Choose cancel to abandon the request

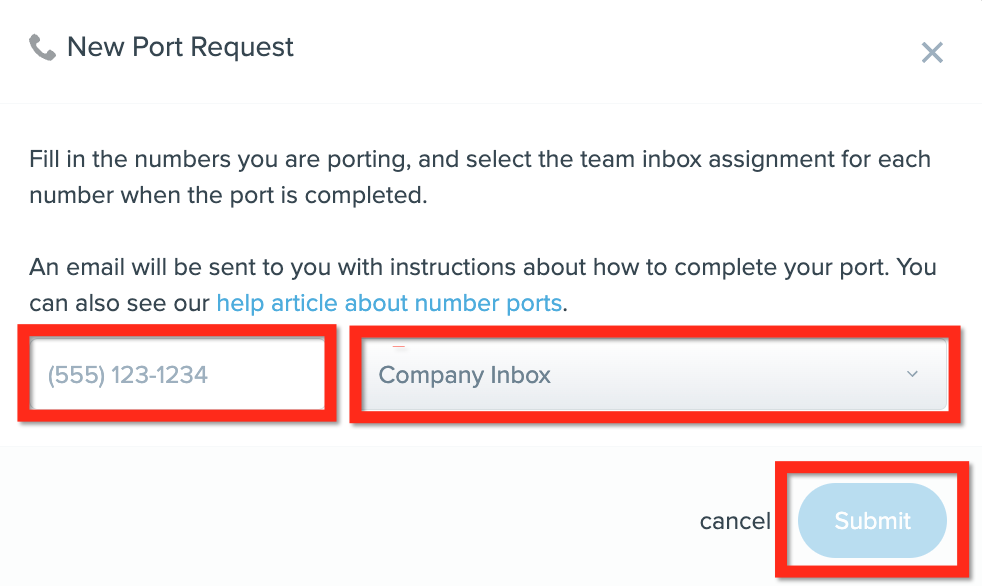tap(735, 521)
